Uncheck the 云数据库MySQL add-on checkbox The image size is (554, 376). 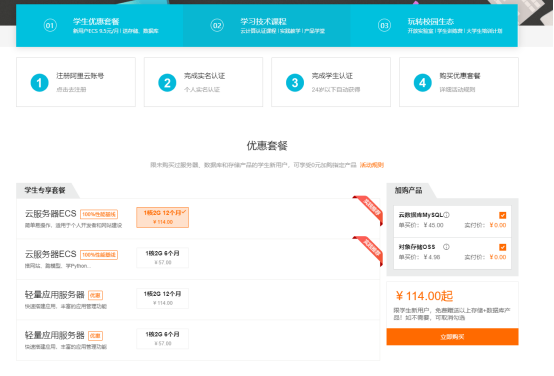tap(502, 215)
